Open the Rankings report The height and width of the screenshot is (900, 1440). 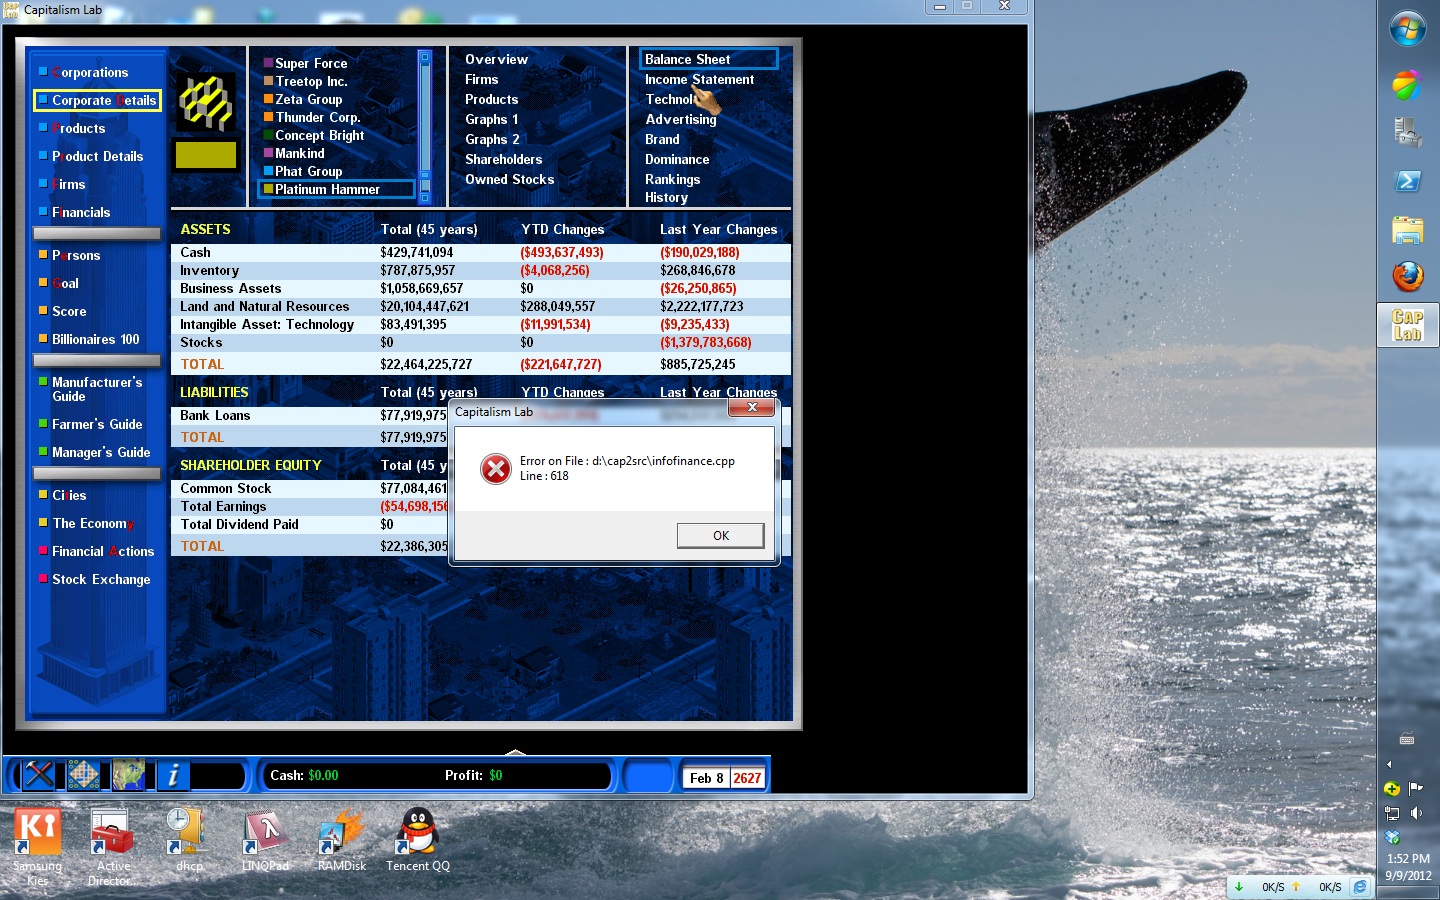click(x=672, y=180)
